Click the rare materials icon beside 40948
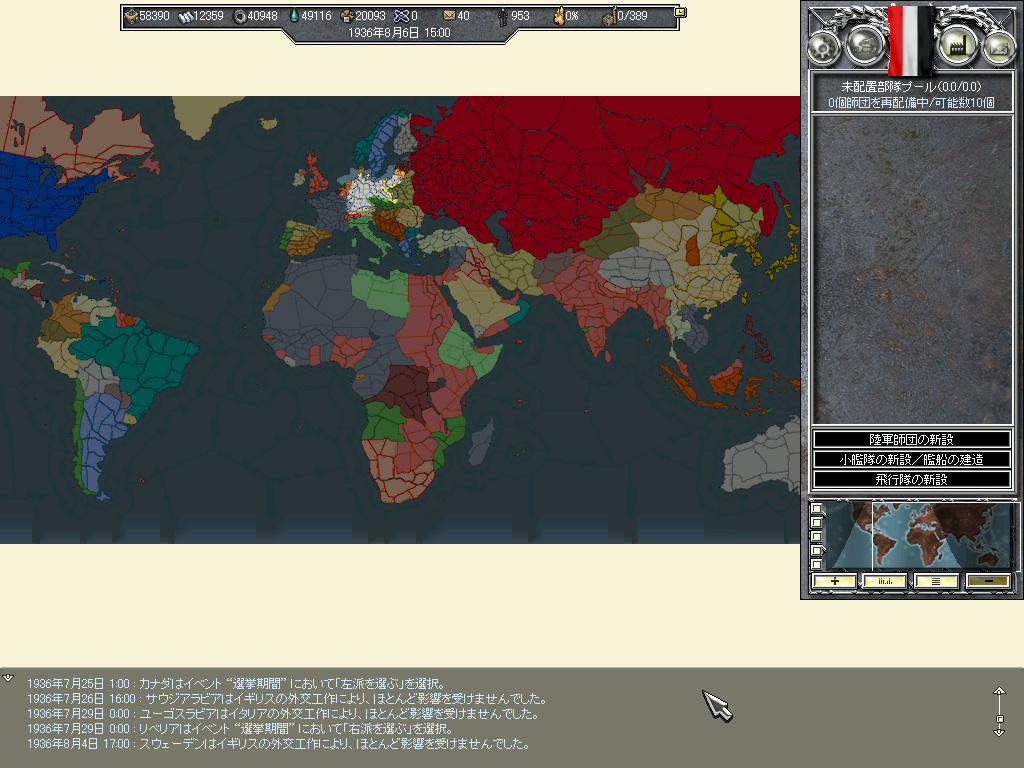This screenshot has height=768, width=1024. [240, 16]
